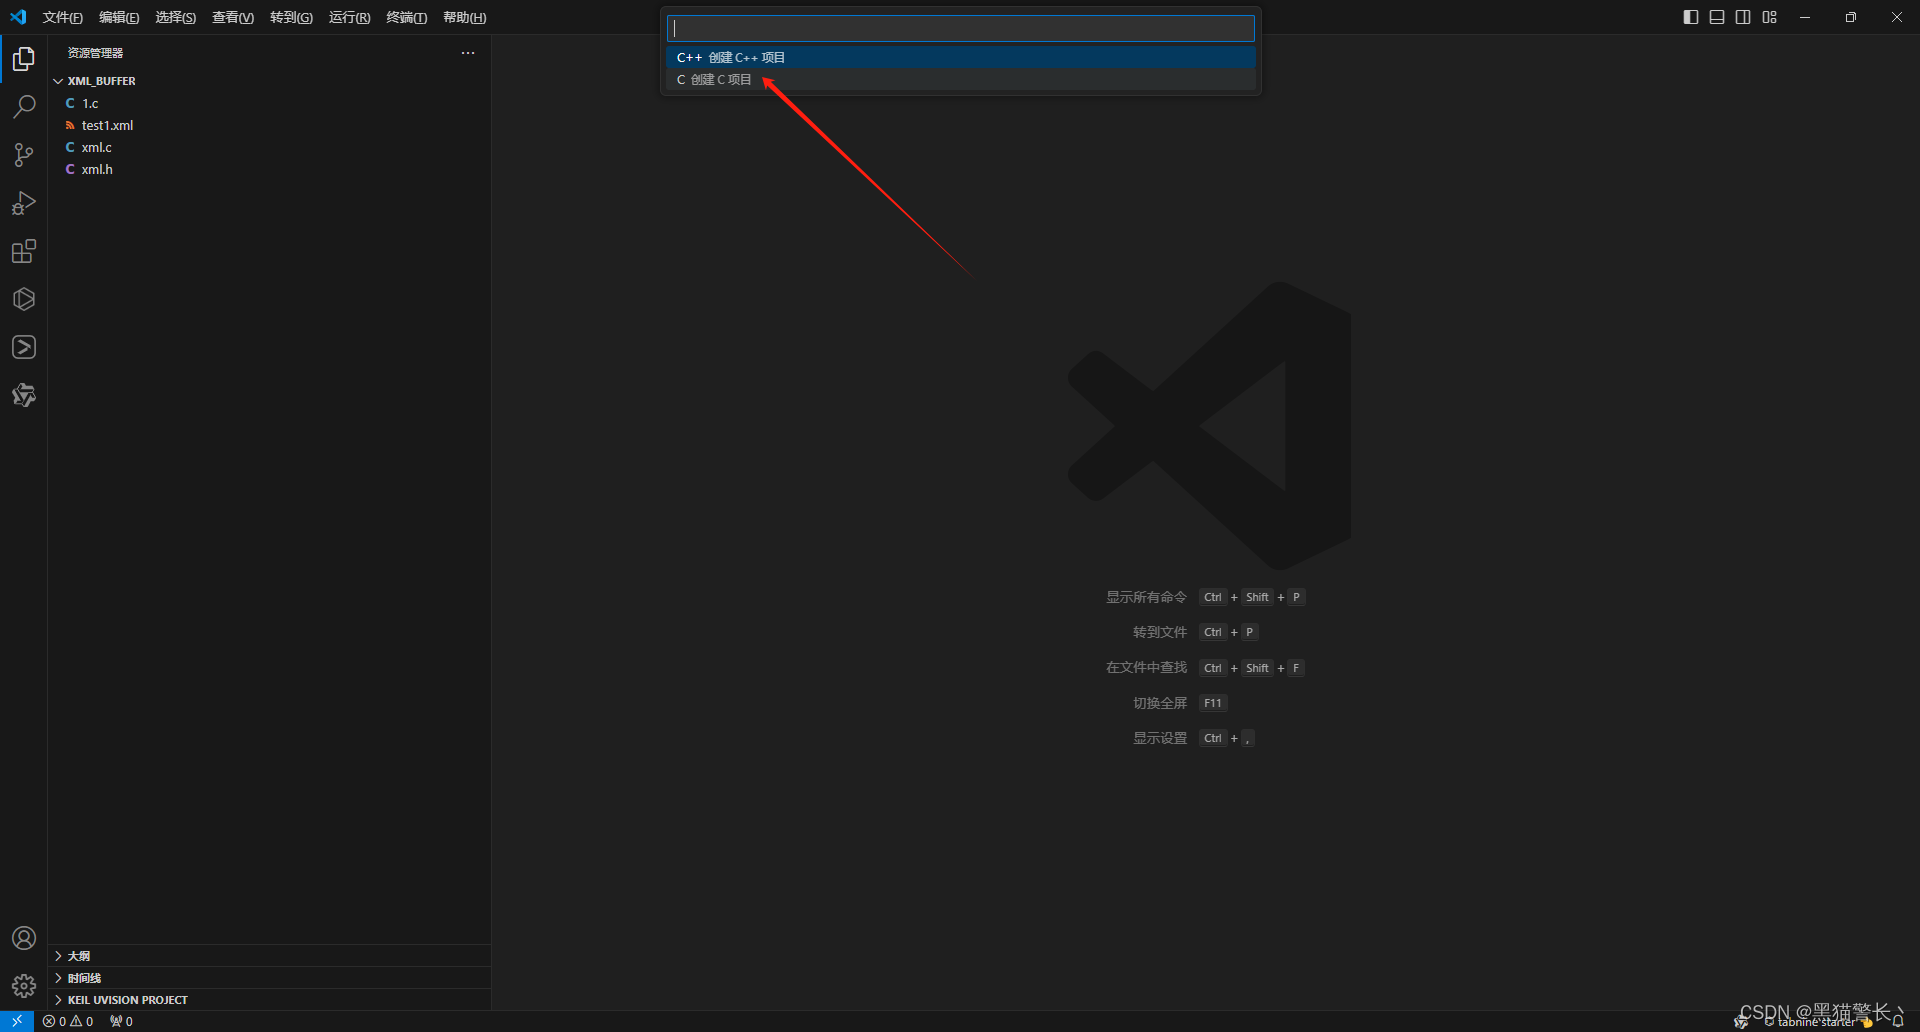This screenshot has width=1920, height=1032.
Task: Open the 文件(F) menu
Action: point(62,17)
